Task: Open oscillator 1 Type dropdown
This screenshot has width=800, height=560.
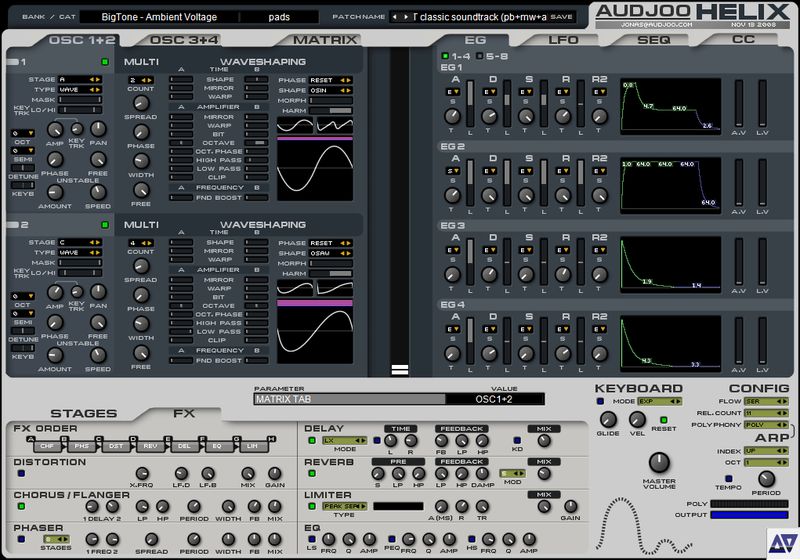Action: pos(79,89)
